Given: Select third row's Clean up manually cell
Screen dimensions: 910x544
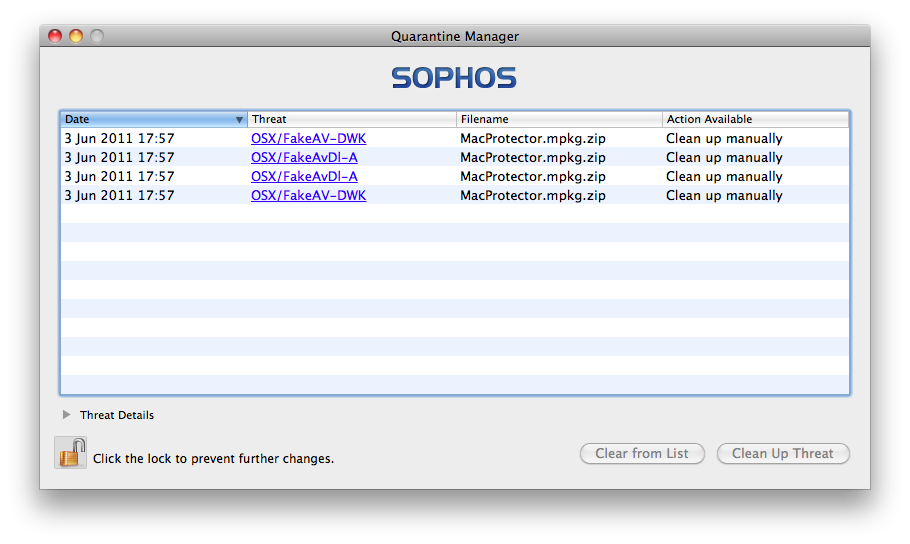Looking at the screenshot, I should point(724,176).
